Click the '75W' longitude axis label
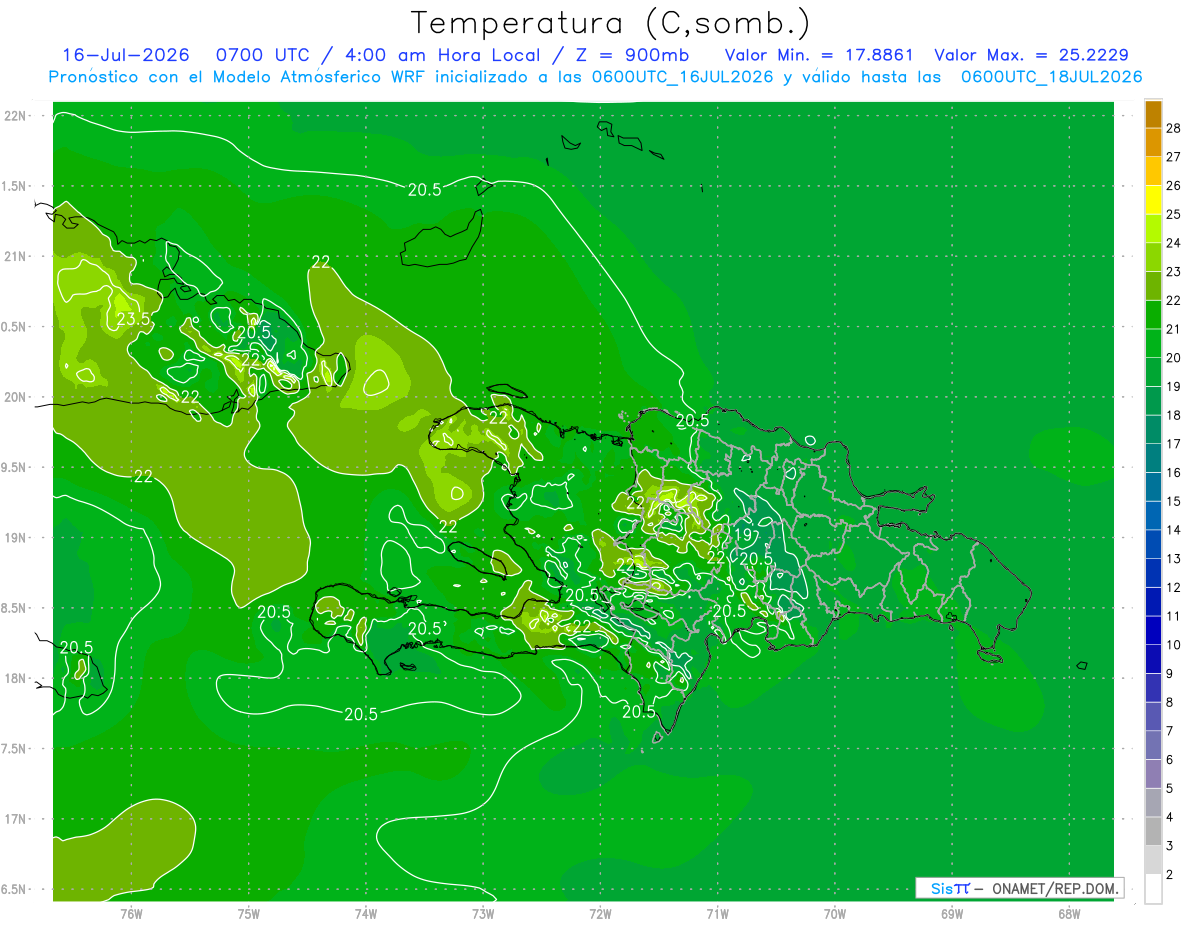1200x927 pixels. tap(249, 913)
